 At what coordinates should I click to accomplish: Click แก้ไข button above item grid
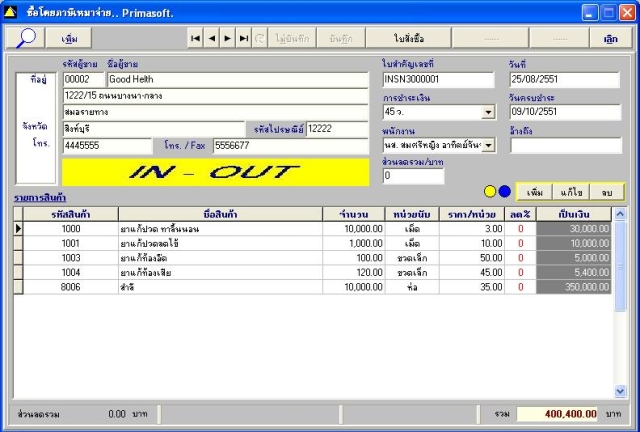point(571,192)
